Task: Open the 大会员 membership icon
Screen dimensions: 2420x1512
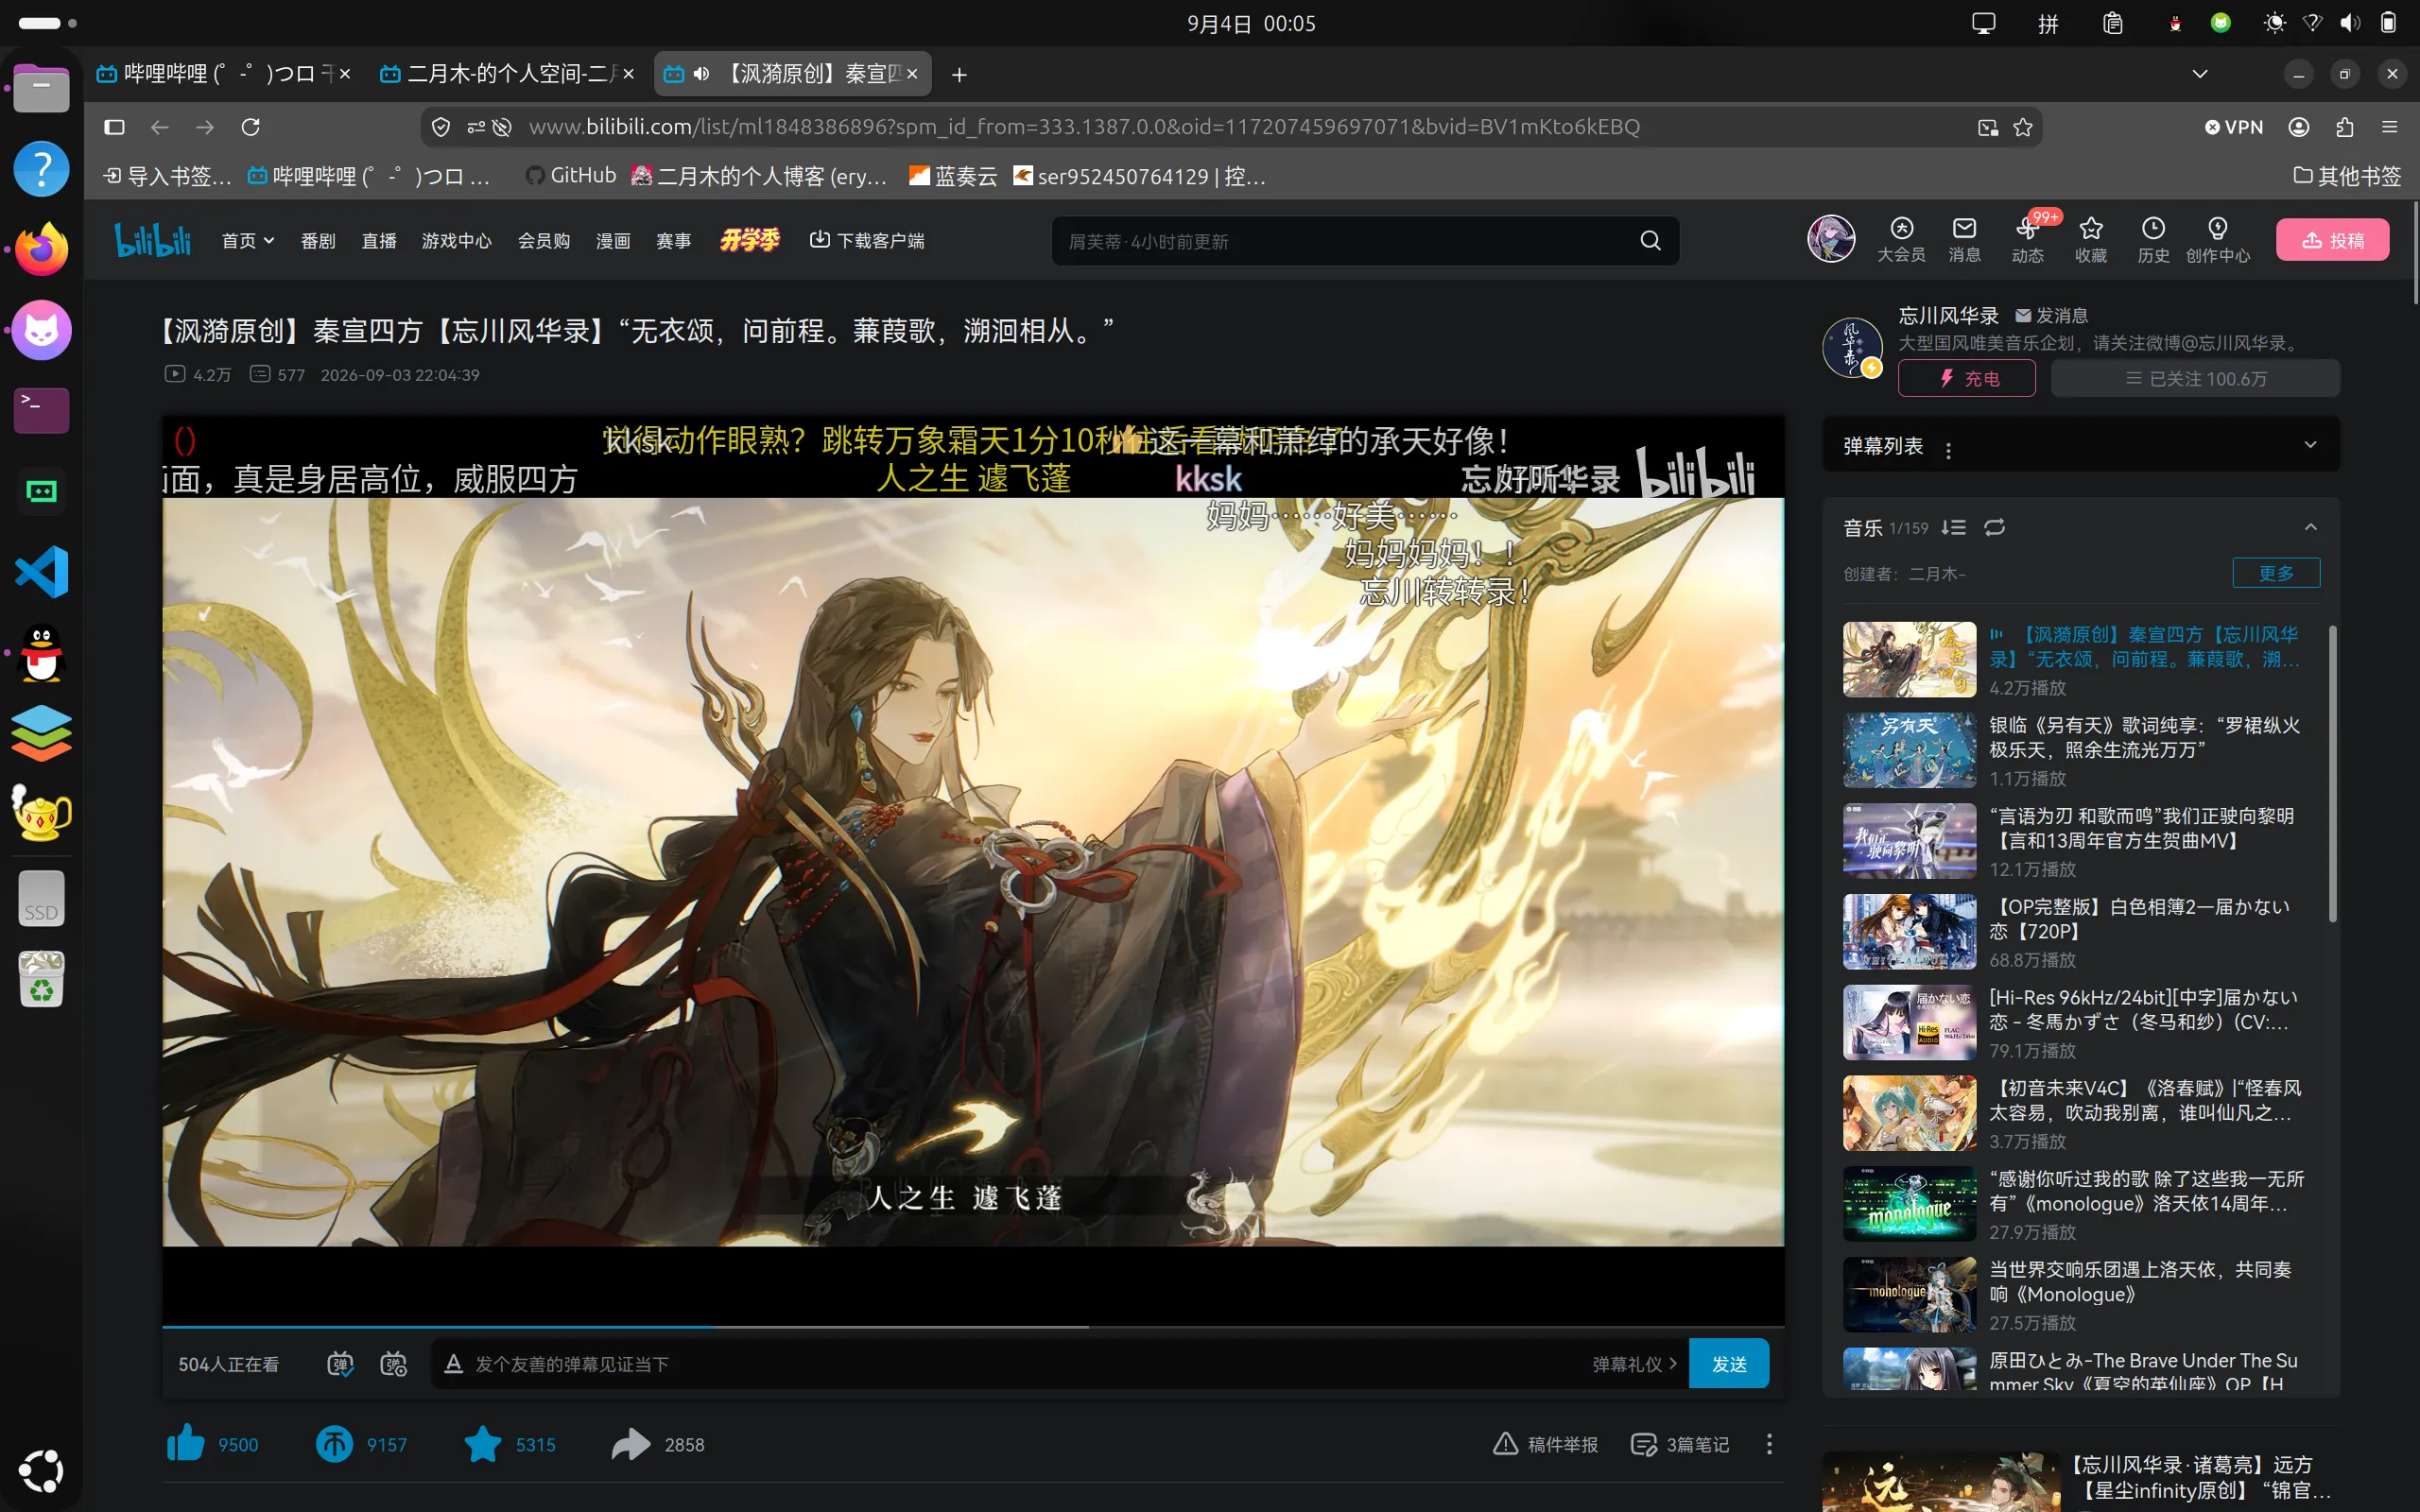Action: point(1901,240)
